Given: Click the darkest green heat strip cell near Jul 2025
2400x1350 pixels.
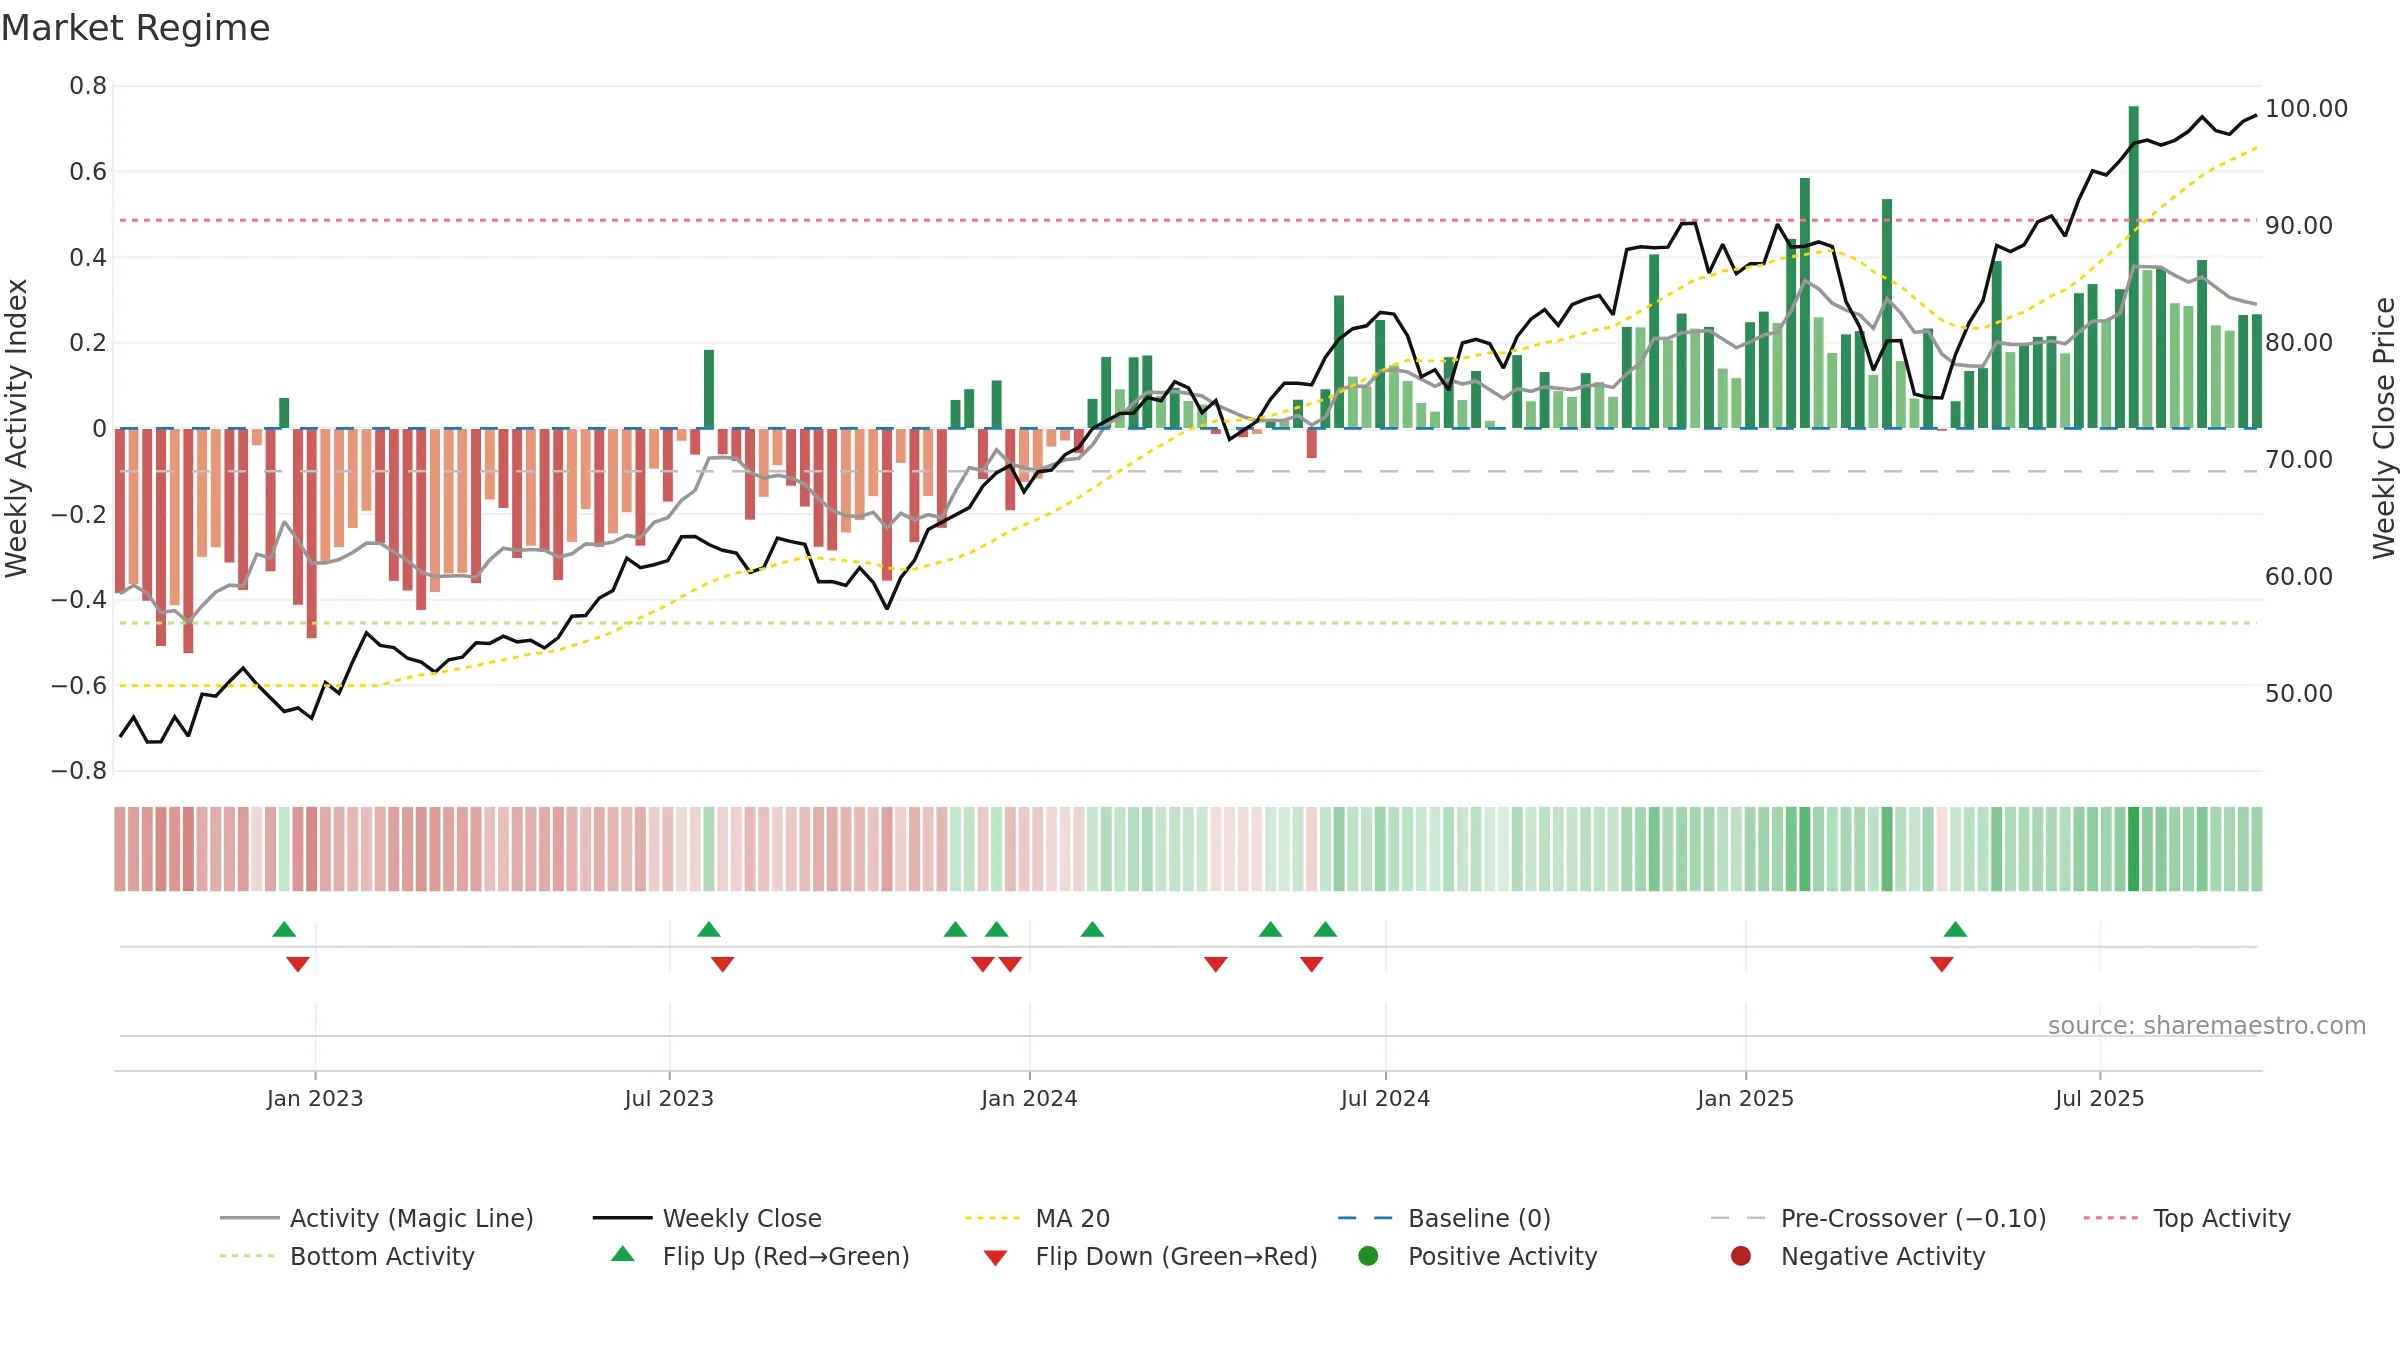Looking at the screenshot, I should coord(2134,849).
